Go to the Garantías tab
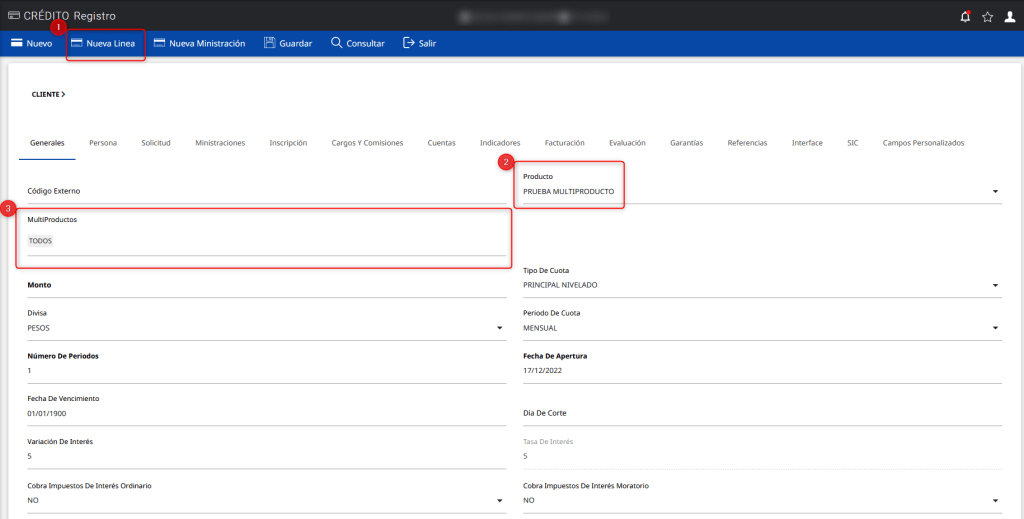Image resolution: width=1024 pixels, height=519 pixels. coord(686,143)
